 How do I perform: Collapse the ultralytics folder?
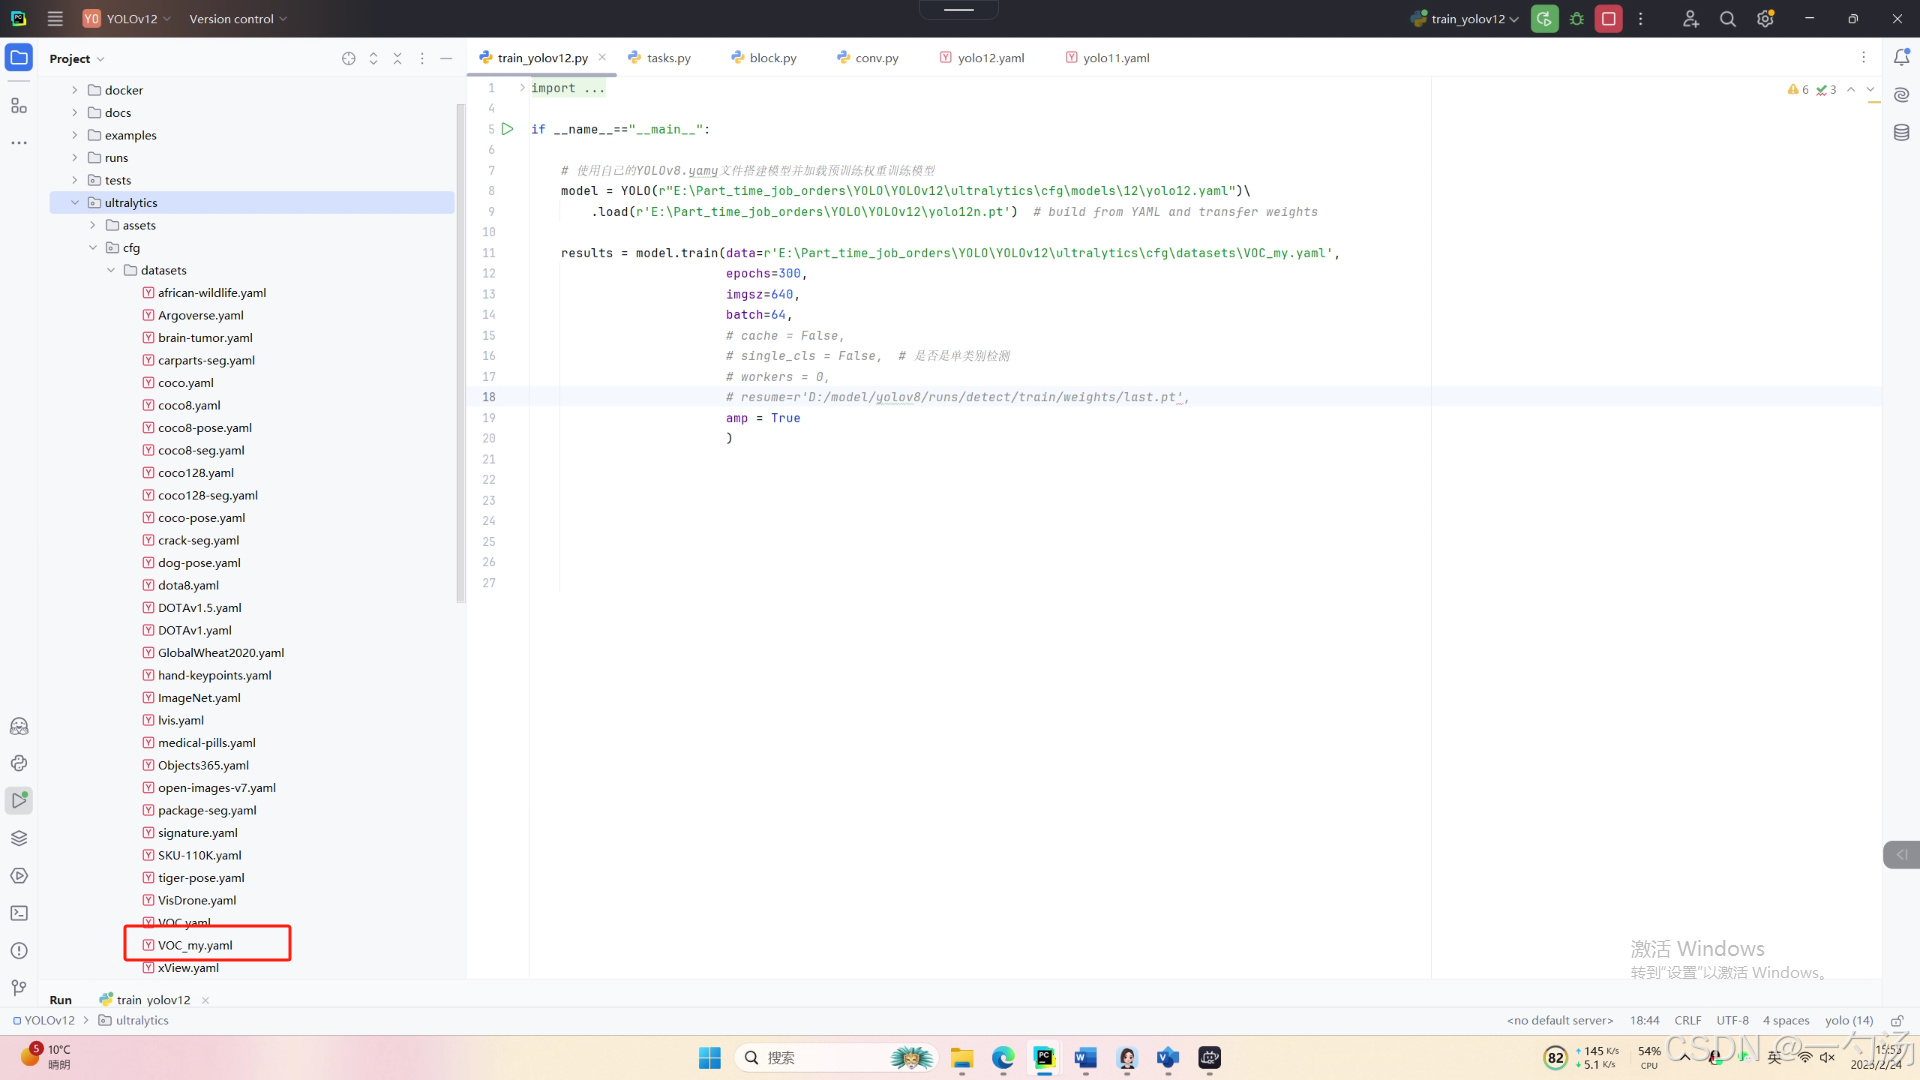(x=75, y=203)
